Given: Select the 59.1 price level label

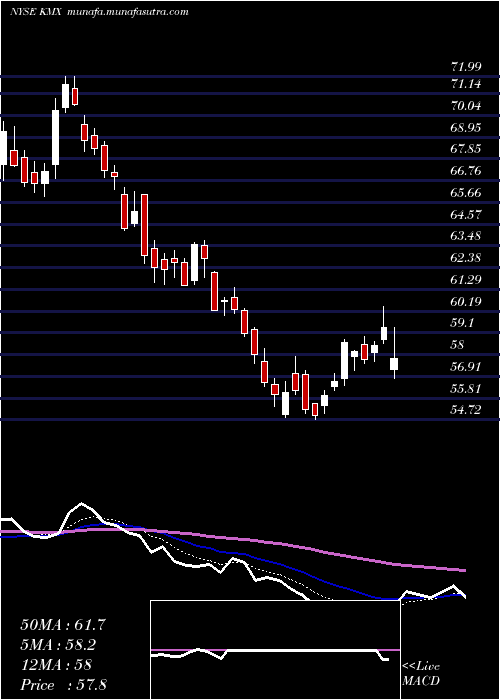Looking at the screenshot, I should pos(463,323).
